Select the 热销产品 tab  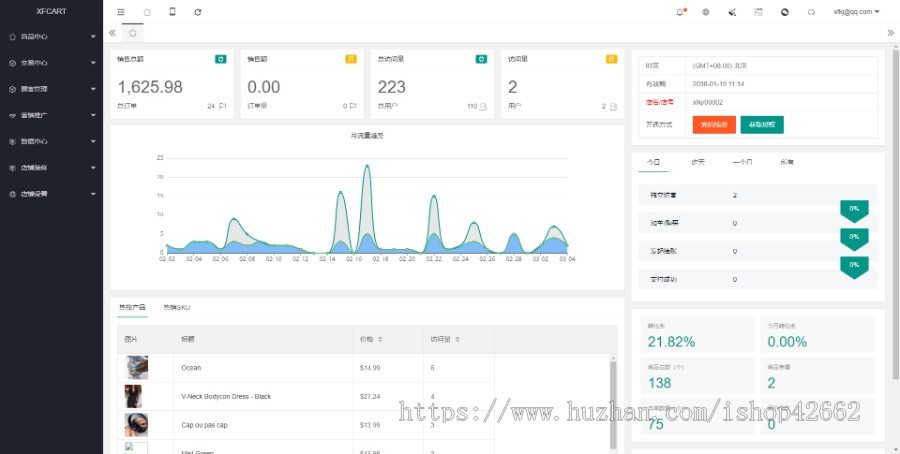point(132,307)
